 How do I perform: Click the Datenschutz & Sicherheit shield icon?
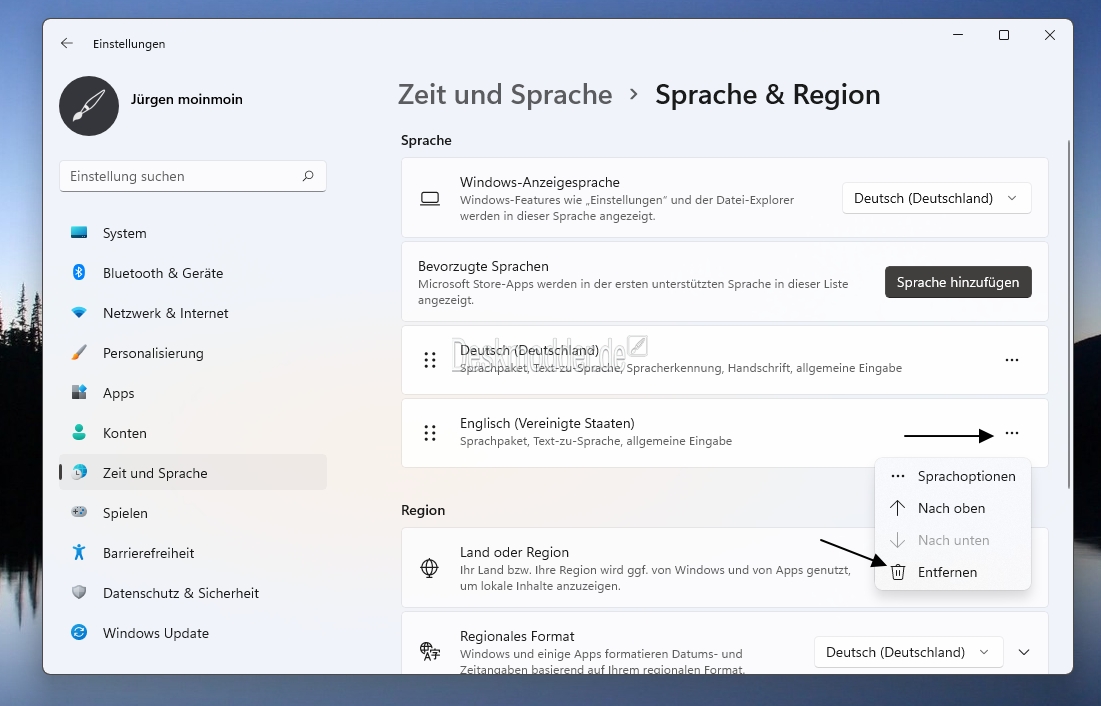click(x=79, y=593)
